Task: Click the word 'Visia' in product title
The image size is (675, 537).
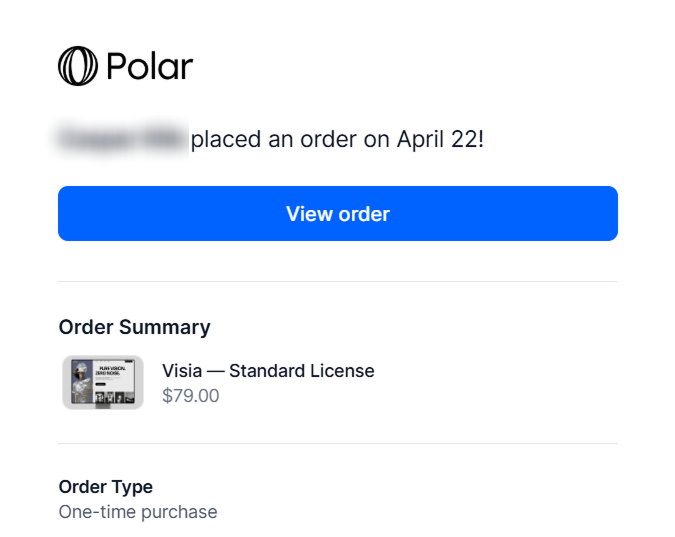Action: 182,371
